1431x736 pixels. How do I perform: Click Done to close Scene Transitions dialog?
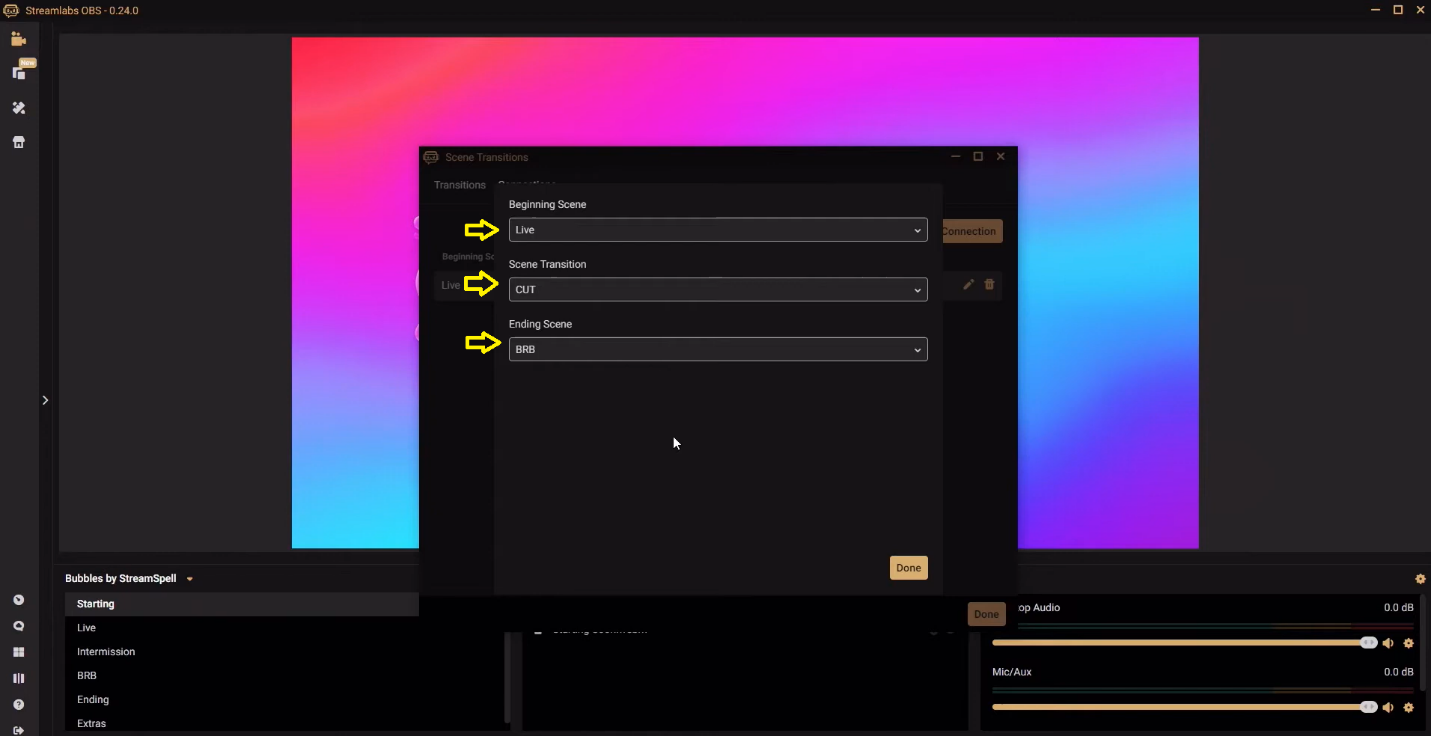coord(908,567)
